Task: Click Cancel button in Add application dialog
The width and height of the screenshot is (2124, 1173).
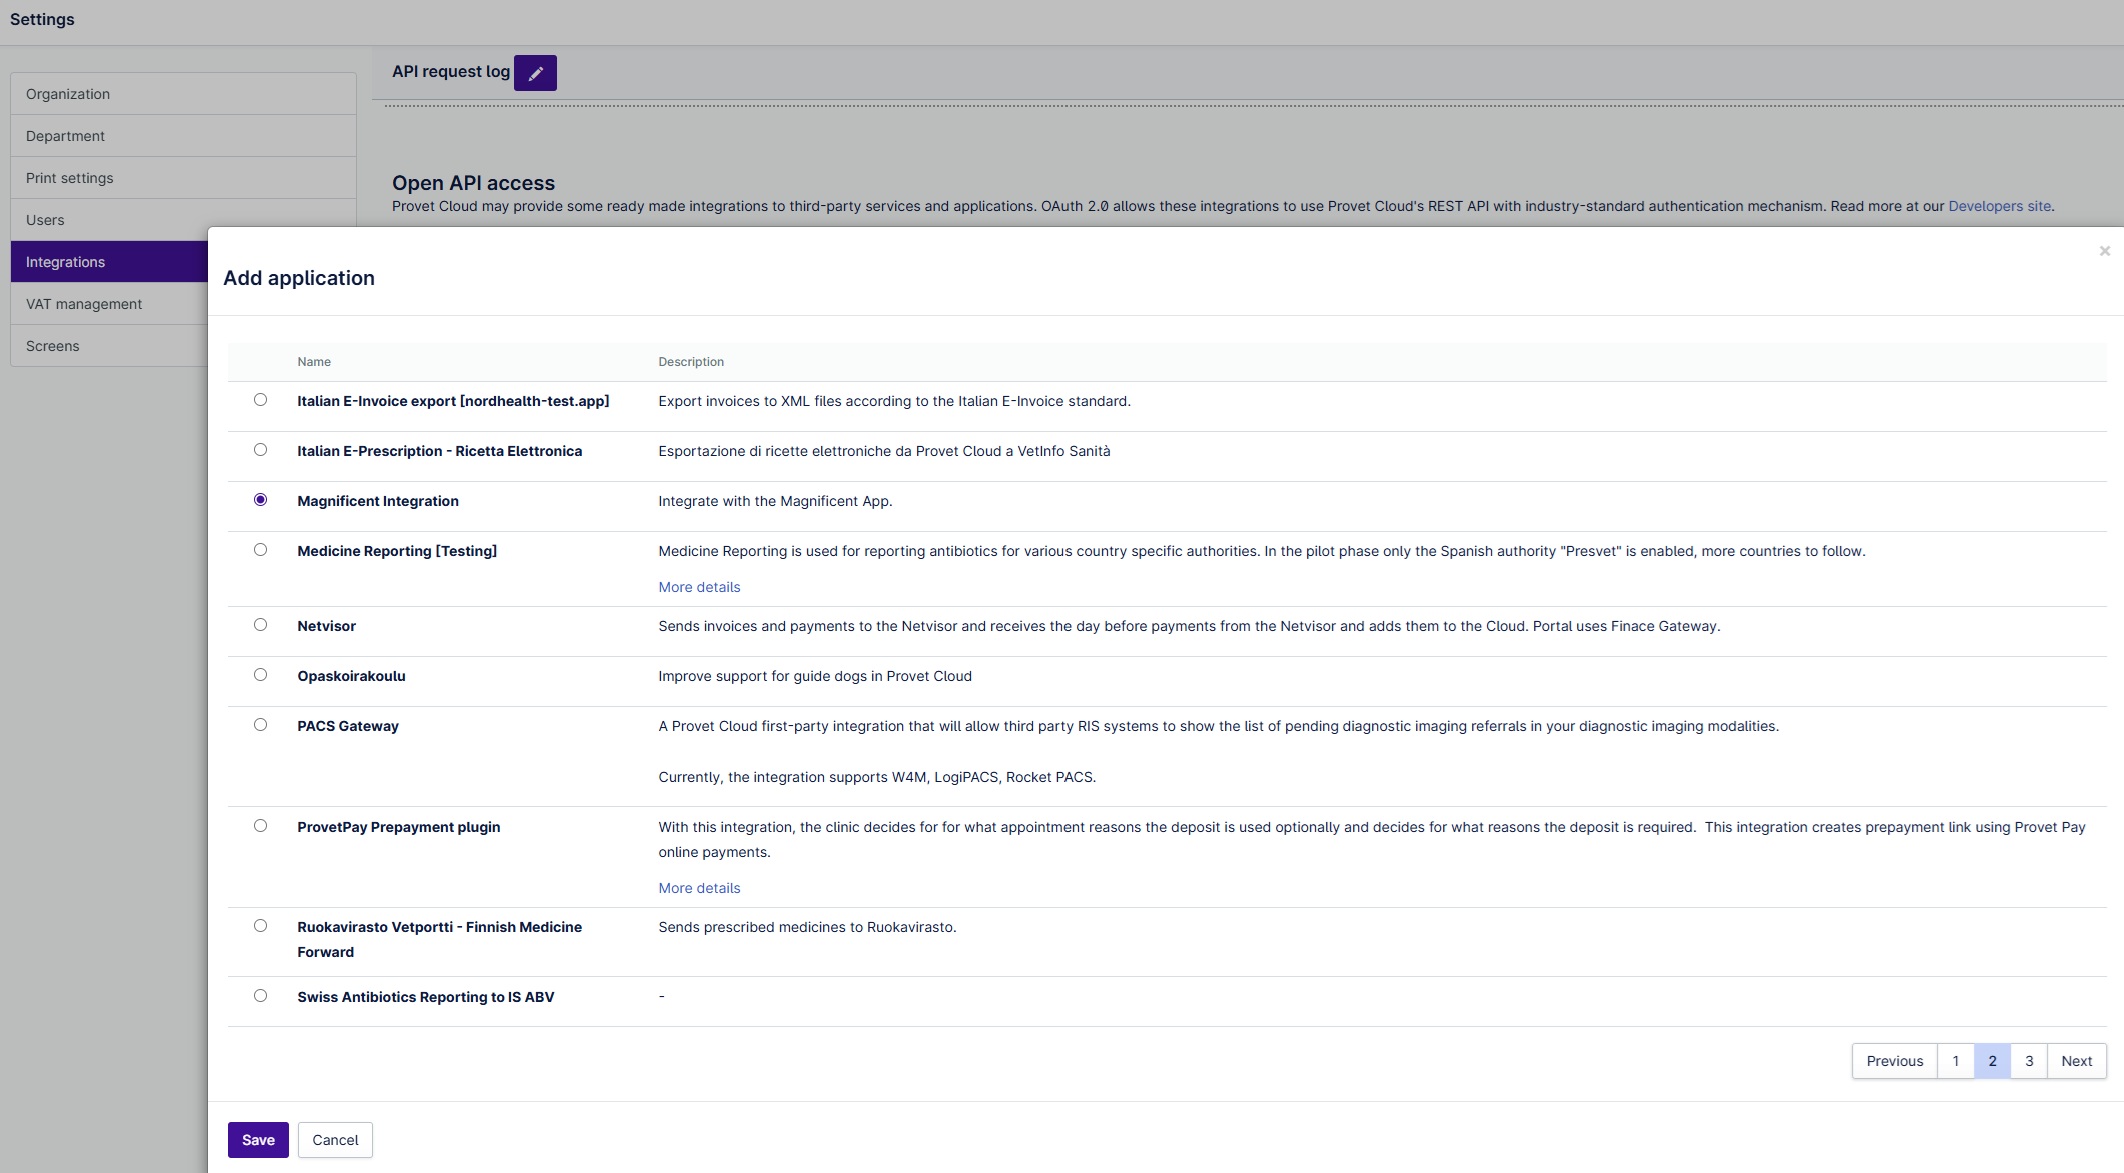Action: (x=335, y=1140)
